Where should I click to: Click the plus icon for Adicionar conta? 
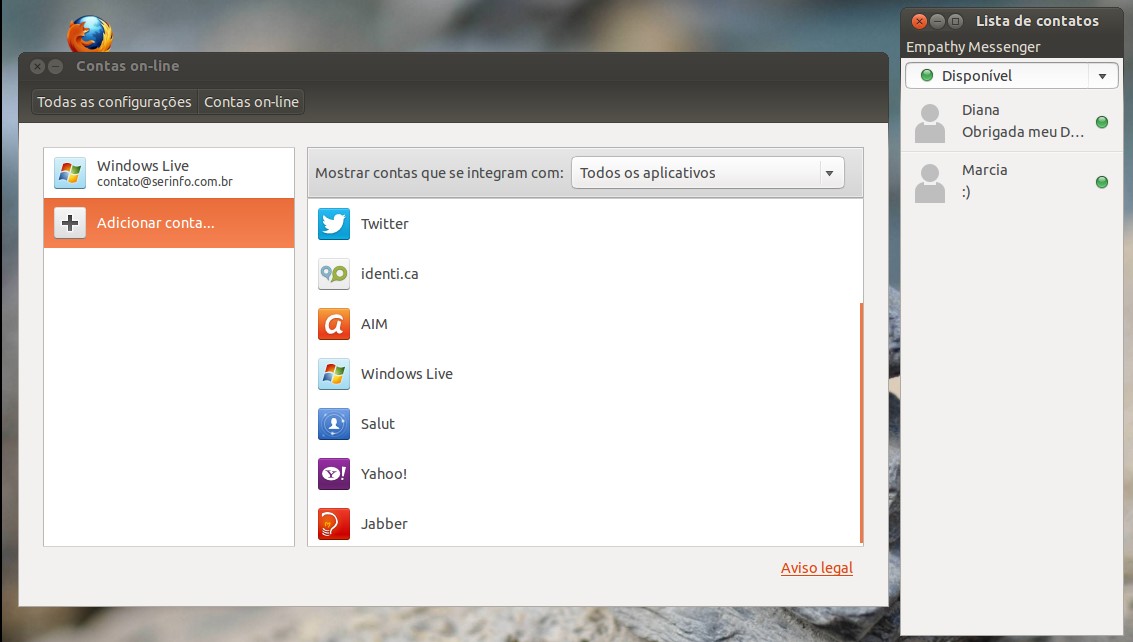tap(70, 223)
